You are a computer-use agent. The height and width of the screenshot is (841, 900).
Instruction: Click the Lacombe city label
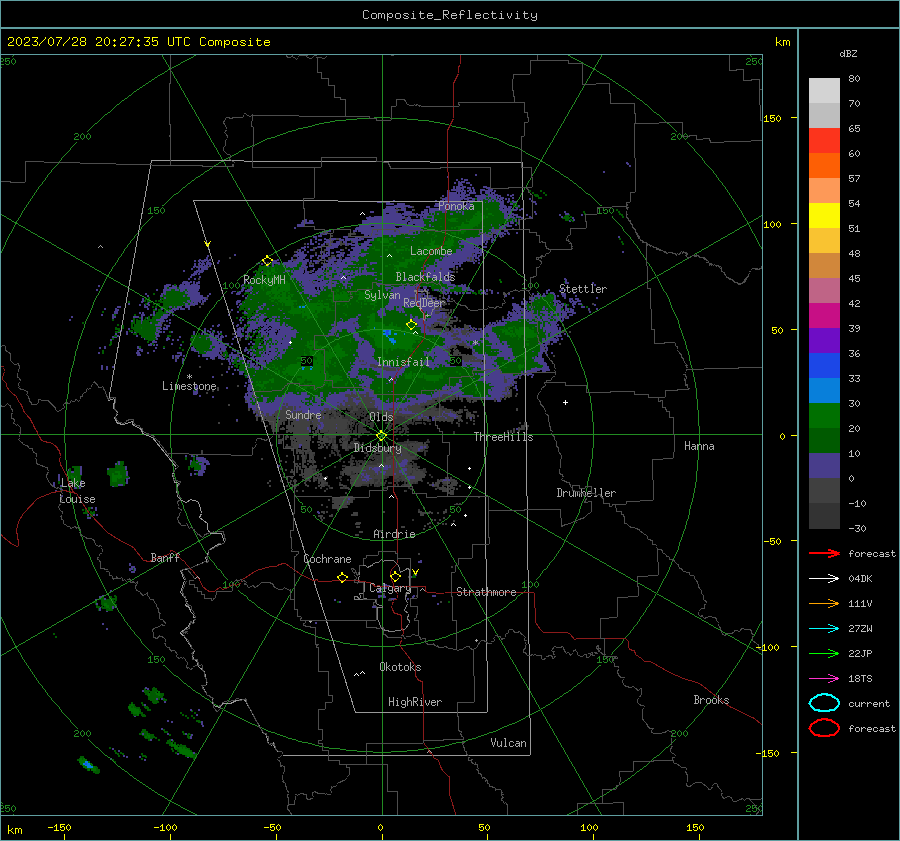click(431, 251)
